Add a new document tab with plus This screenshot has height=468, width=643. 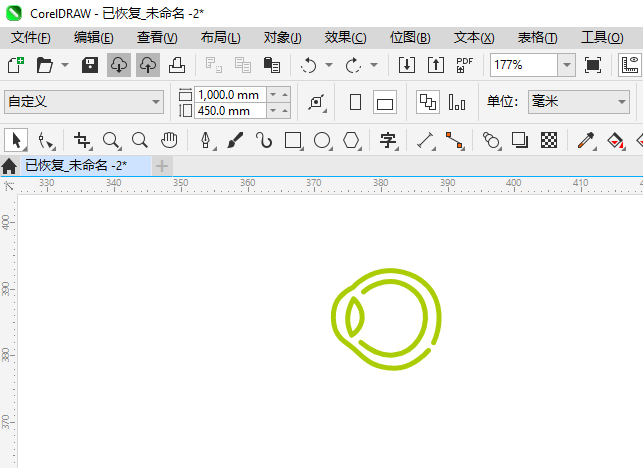pyautogui.click(x=162, y=166)
